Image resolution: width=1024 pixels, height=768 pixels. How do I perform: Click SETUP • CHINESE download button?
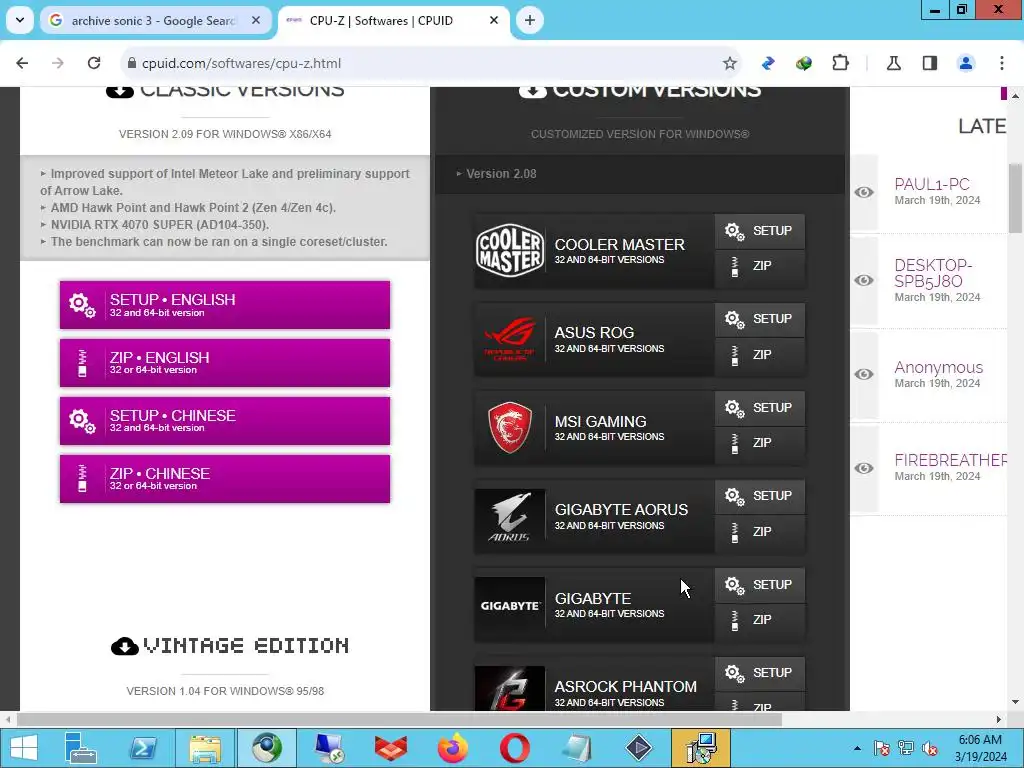[x=225, y=421]
